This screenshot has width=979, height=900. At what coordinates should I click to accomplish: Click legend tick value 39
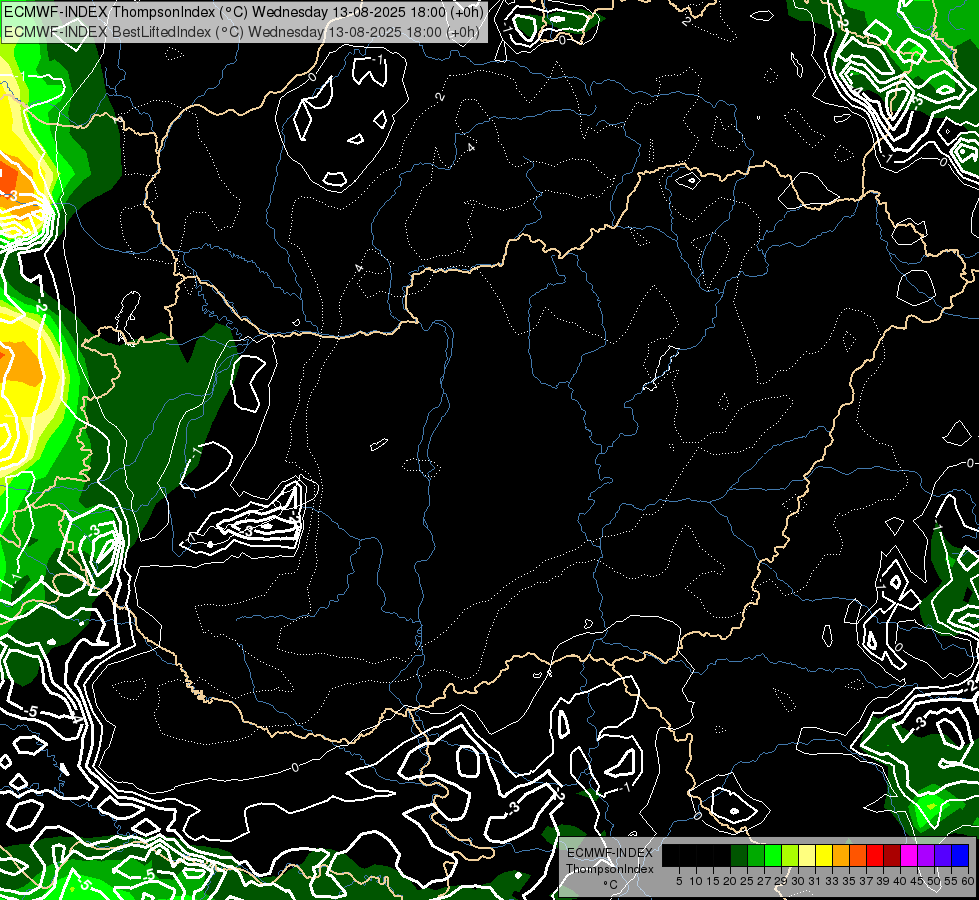883,881
